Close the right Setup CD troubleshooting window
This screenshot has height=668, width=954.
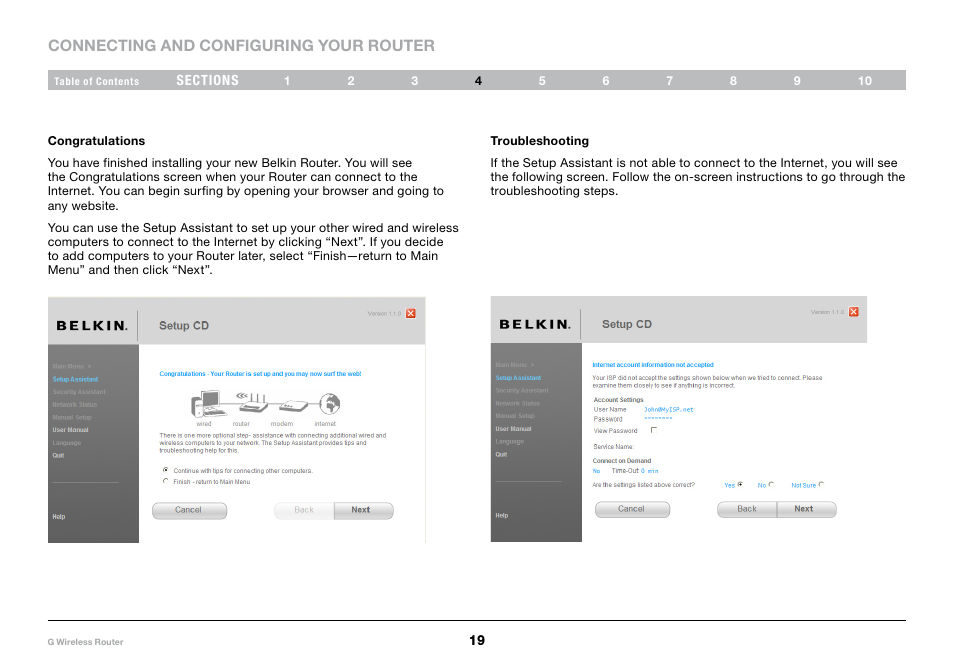point(854,311)
